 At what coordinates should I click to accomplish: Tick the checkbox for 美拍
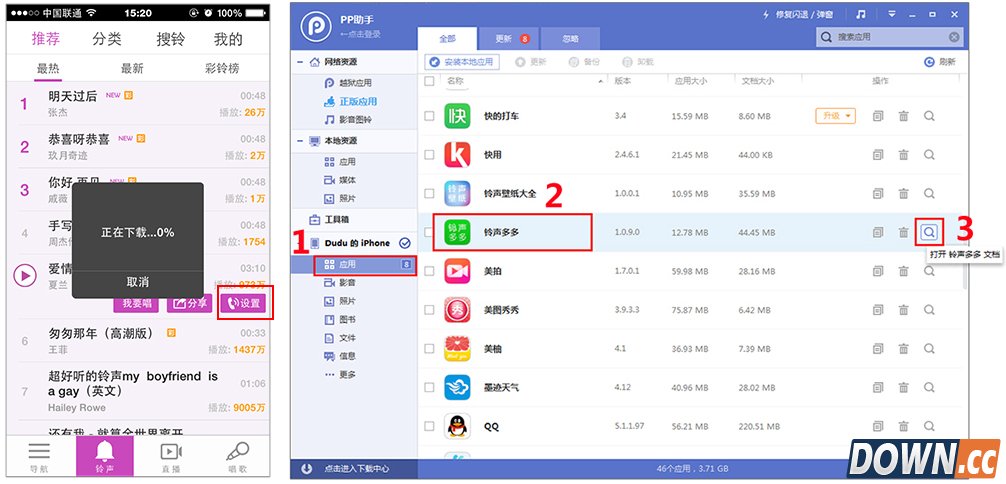[x=429, y=271]
